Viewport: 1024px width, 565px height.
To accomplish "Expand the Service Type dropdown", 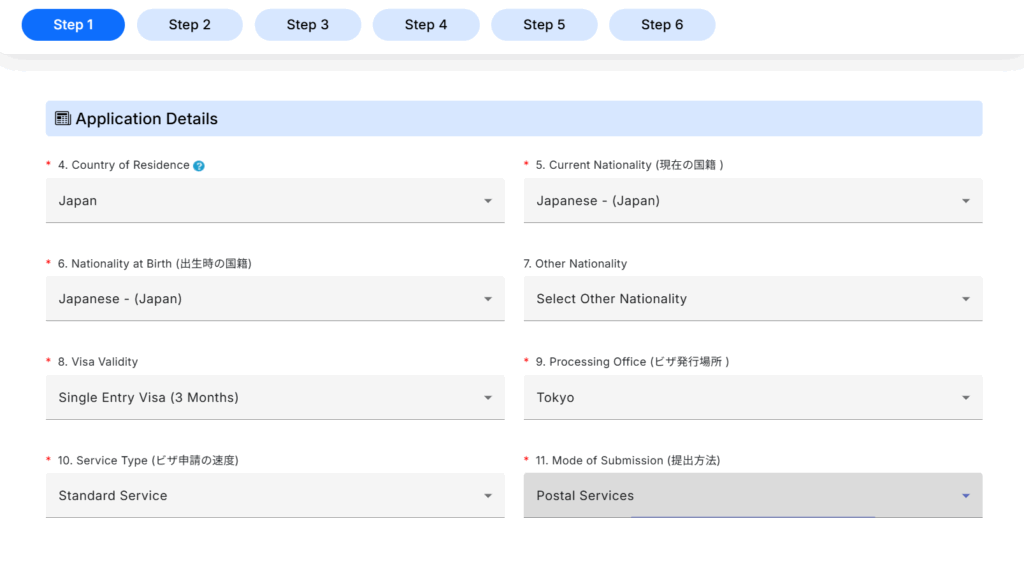I will pyautogui.click(x=275, y=496).
